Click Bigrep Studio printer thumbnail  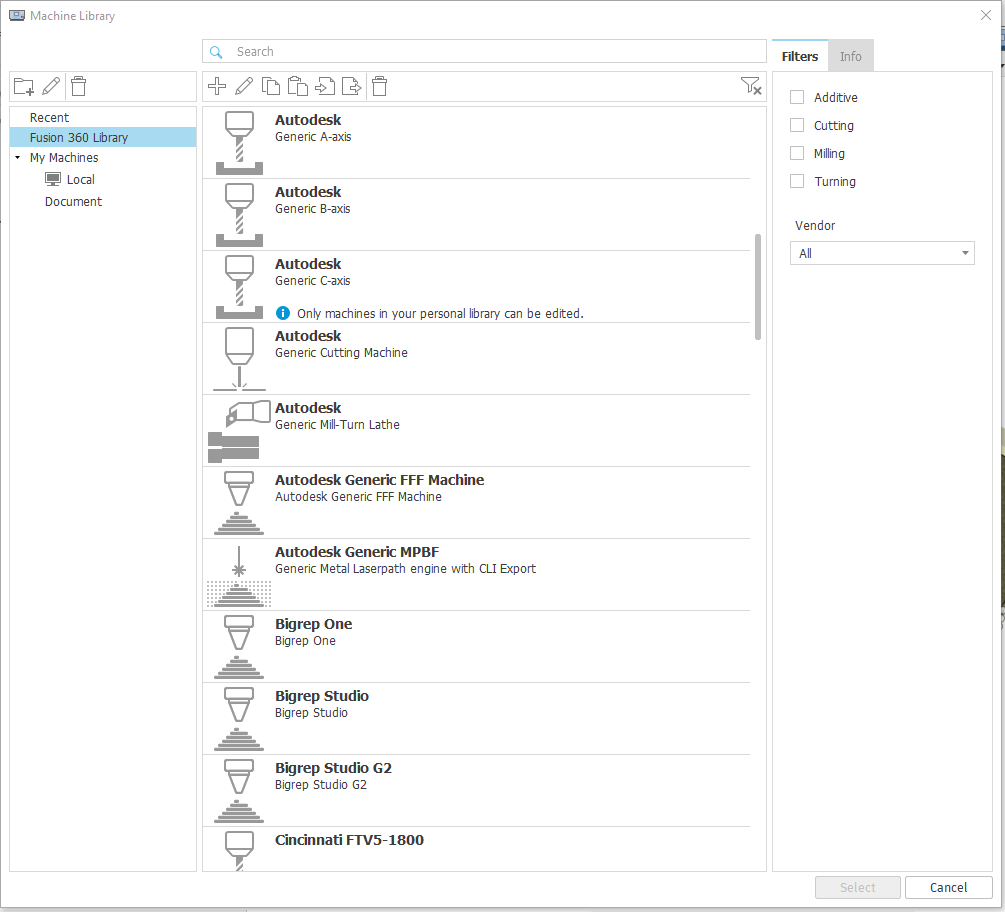point(239,718)
